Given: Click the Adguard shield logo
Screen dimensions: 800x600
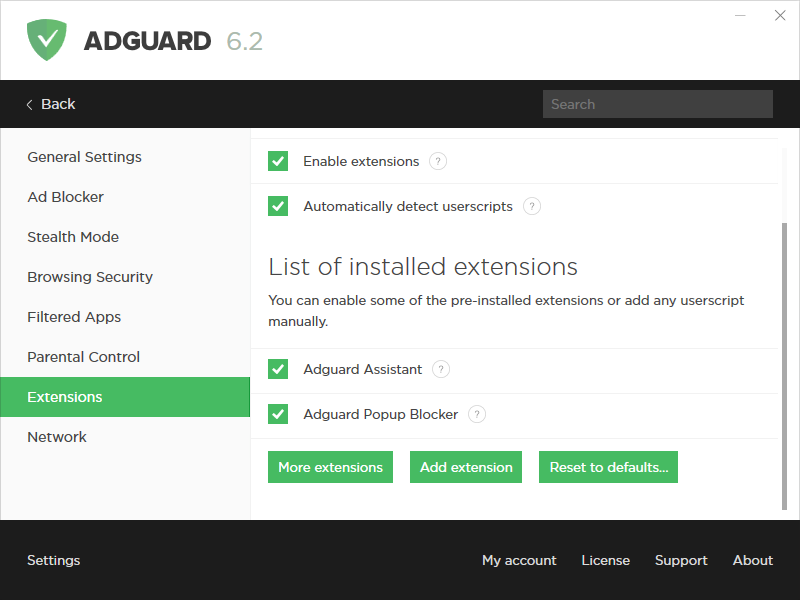Looking at the screenshot, I should (46, 40).
